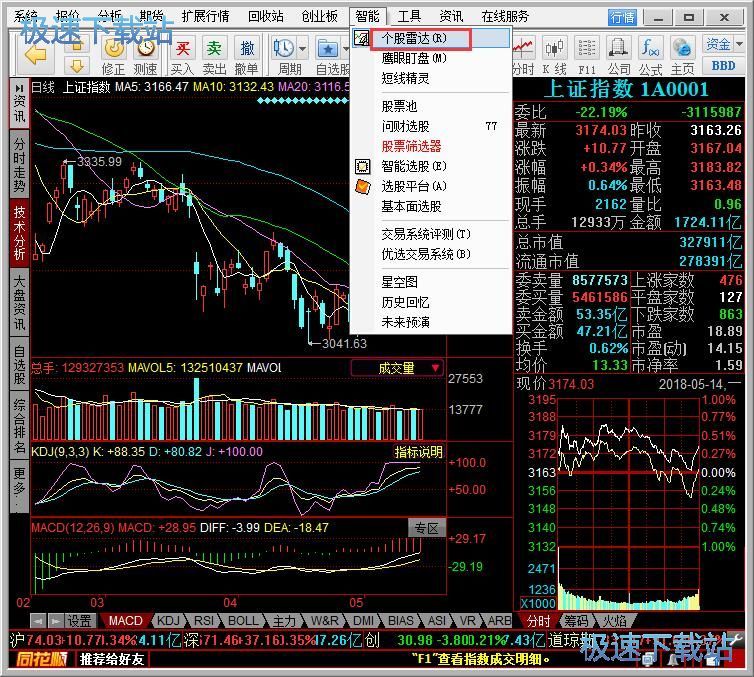This screenshot has height=677, width=754.
Task: Switch to the KDJ indicator tab
Action: click(169, 621)
